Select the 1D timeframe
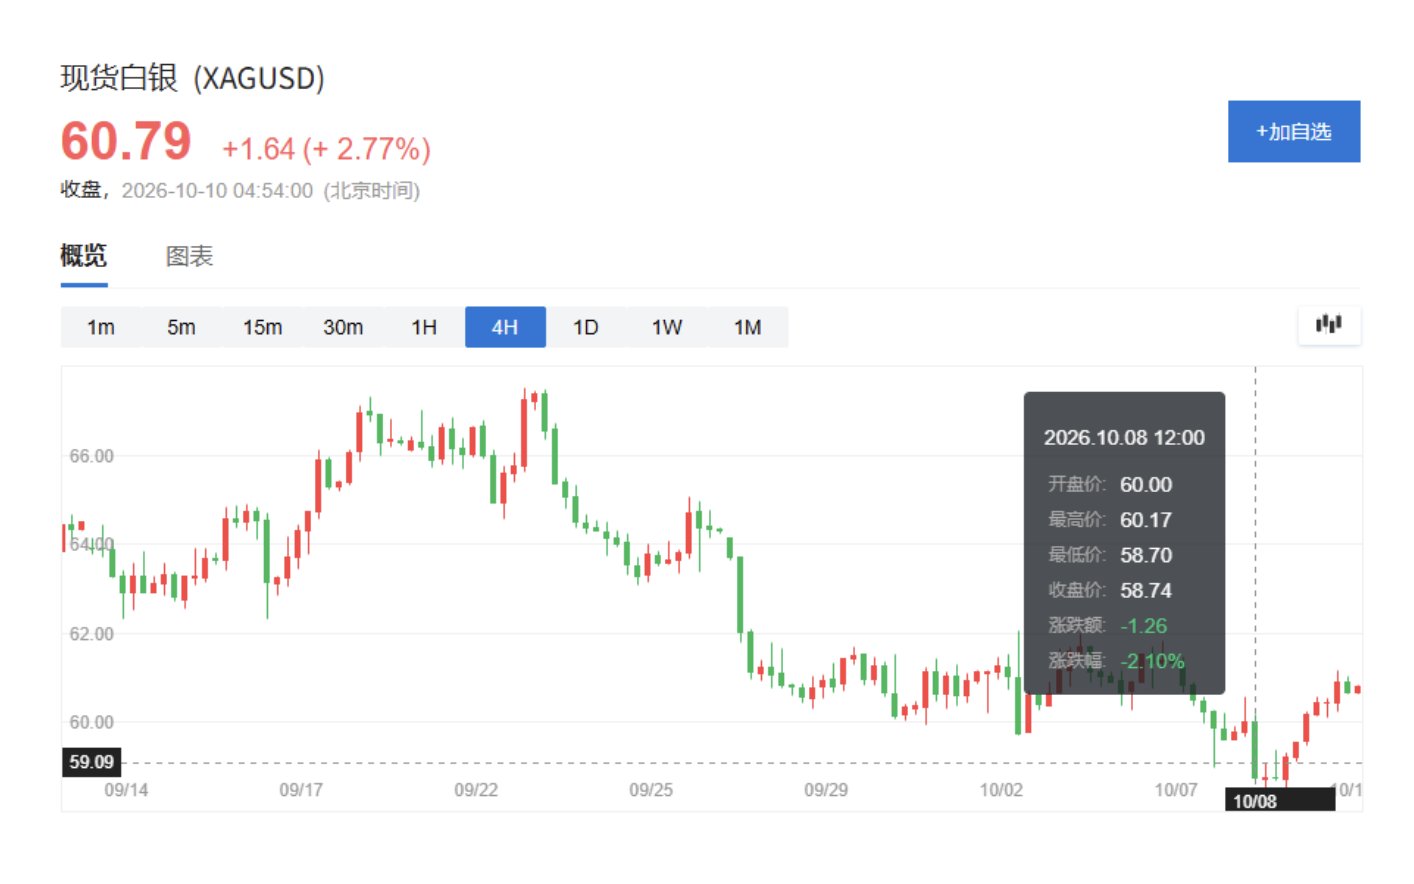 click(586, 327)
